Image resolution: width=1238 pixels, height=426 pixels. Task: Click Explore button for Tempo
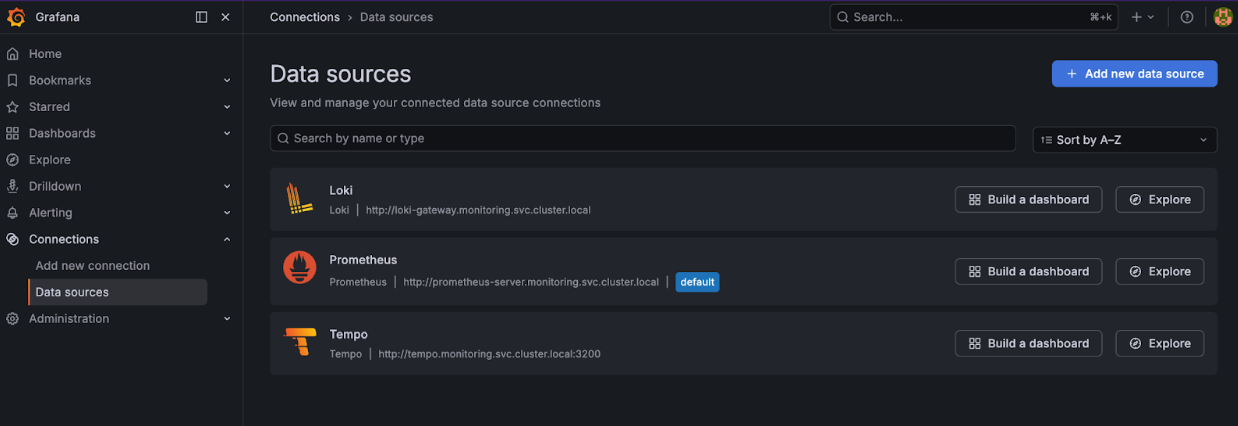1160,343
